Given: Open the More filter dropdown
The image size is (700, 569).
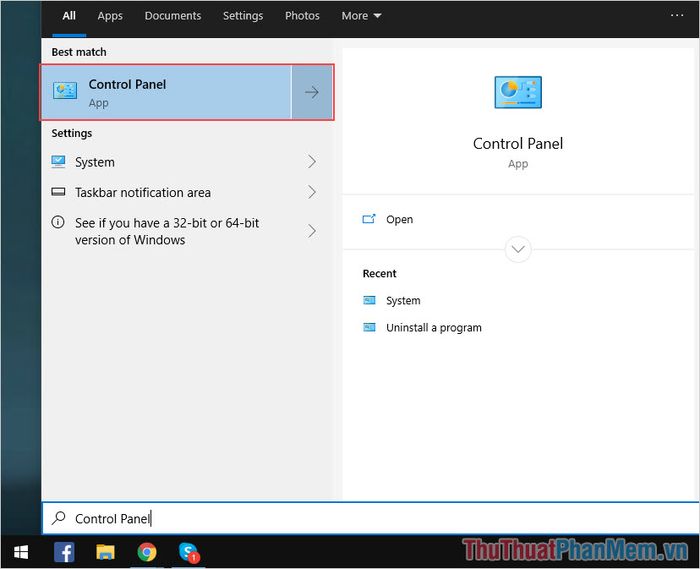Looking at the screenshot, I should coord(361,16).
